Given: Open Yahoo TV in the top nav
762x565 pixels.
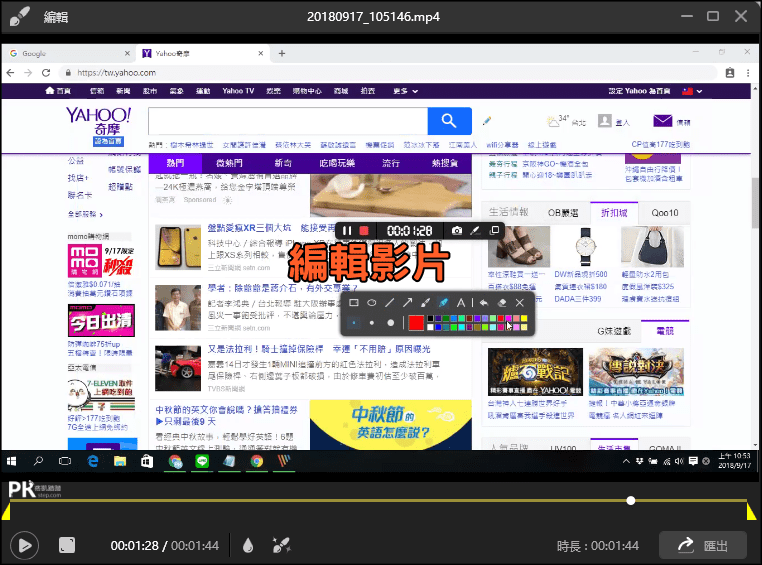Looking at the screenshot, I should (x=238, y=91).
